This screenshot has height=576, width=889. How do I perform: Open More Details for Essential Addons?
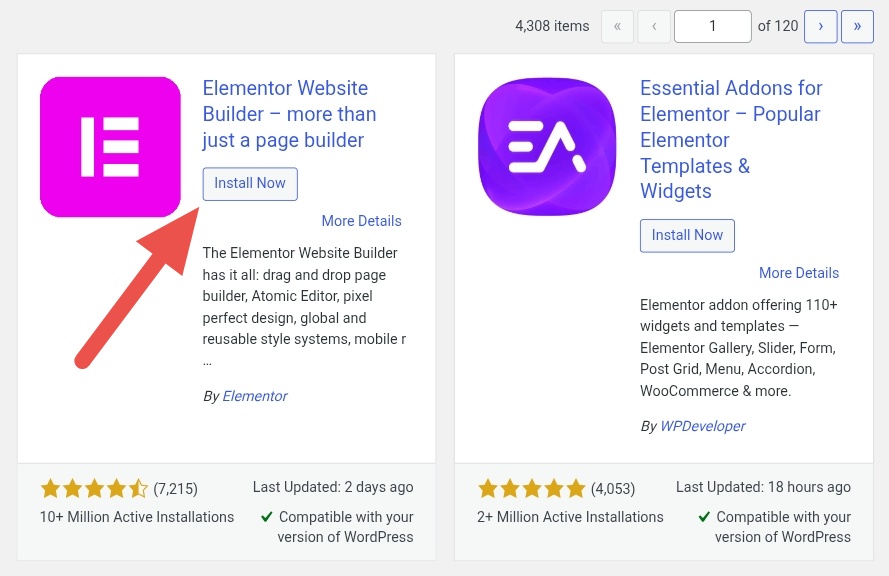coord(799,273)
